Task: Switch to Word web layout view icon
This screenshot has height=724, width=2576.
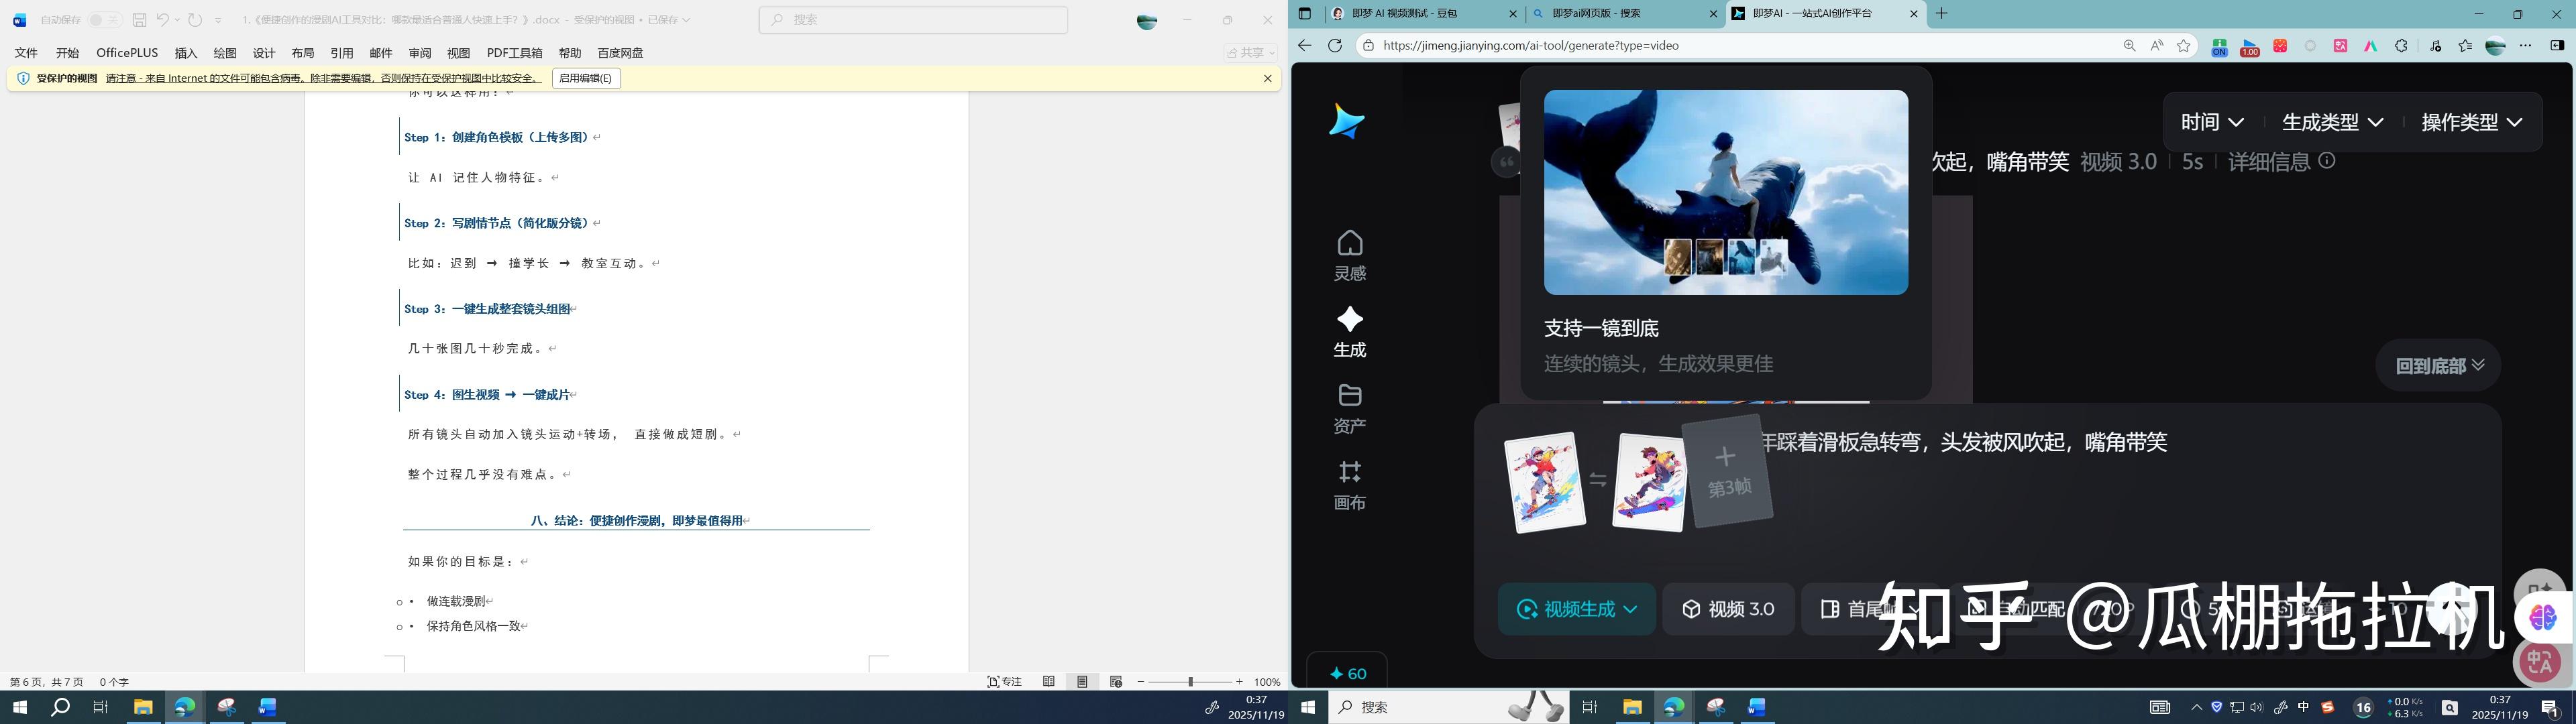Action: click(1115, 681)
